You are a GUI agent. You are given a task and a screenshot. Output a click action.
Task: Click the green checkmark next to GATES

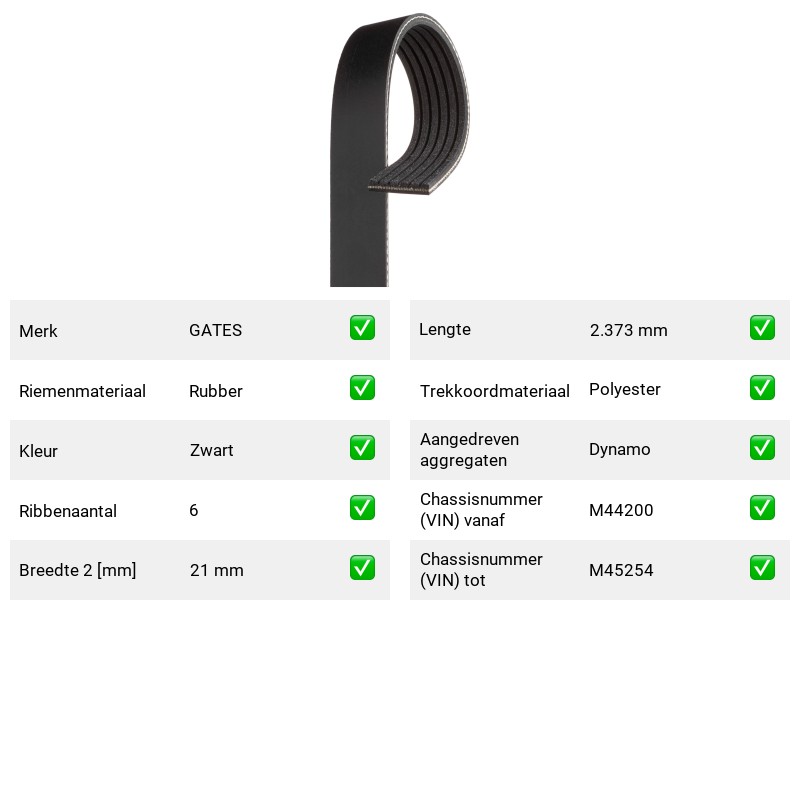(362, 328)
